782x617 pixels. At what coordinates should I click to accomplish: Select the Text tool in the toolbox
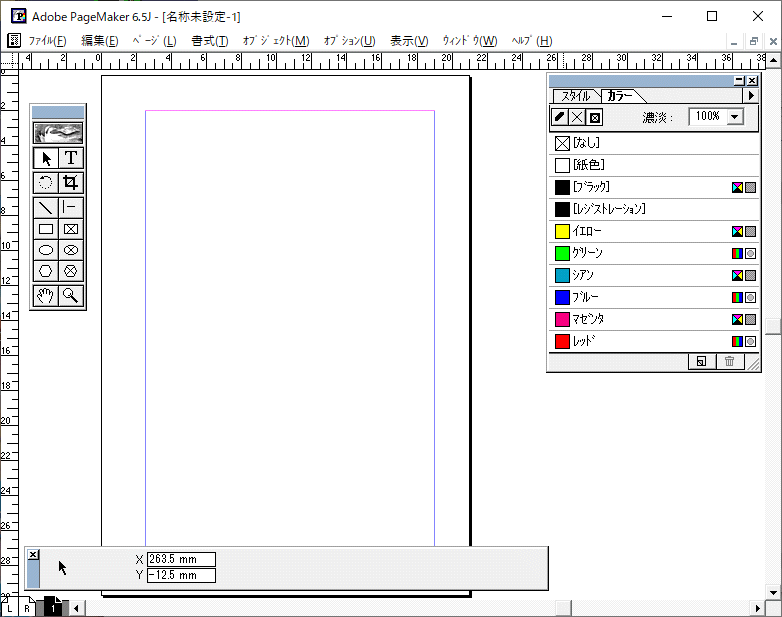tap(71, 158)
